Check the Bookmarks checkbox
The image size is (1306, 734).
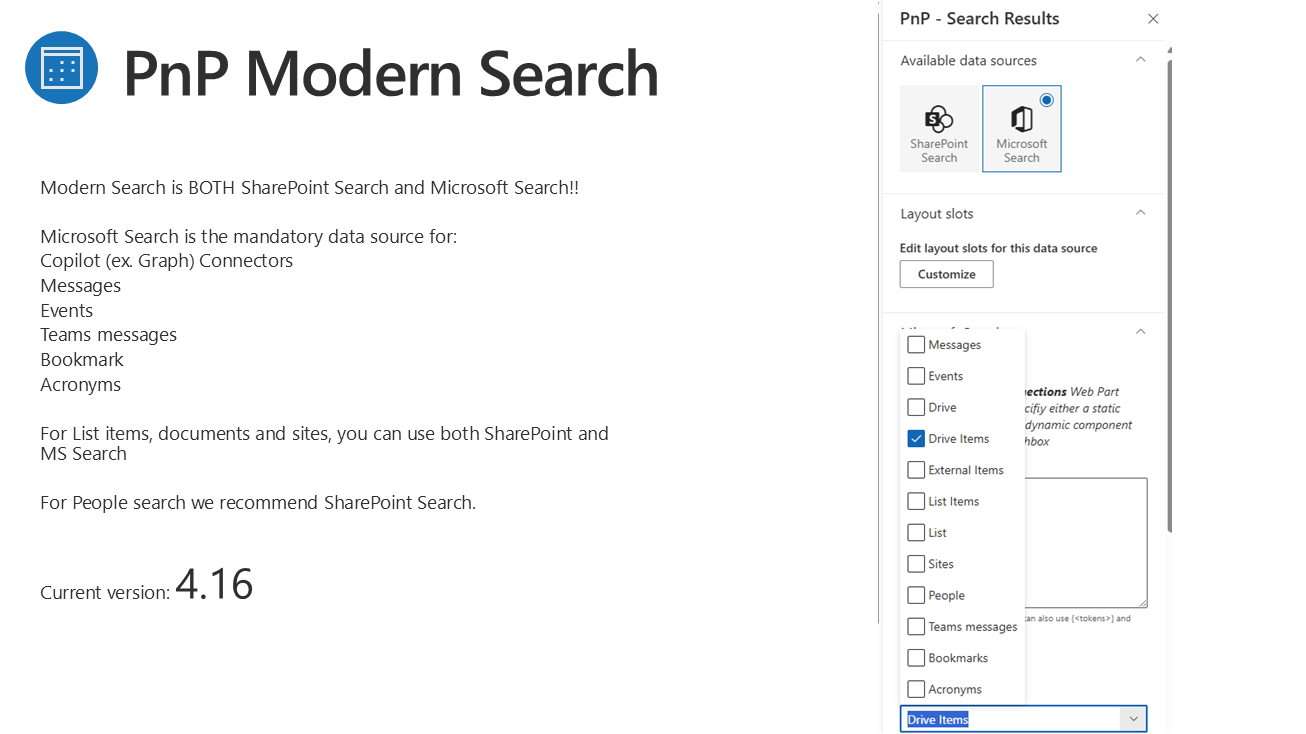916,658
